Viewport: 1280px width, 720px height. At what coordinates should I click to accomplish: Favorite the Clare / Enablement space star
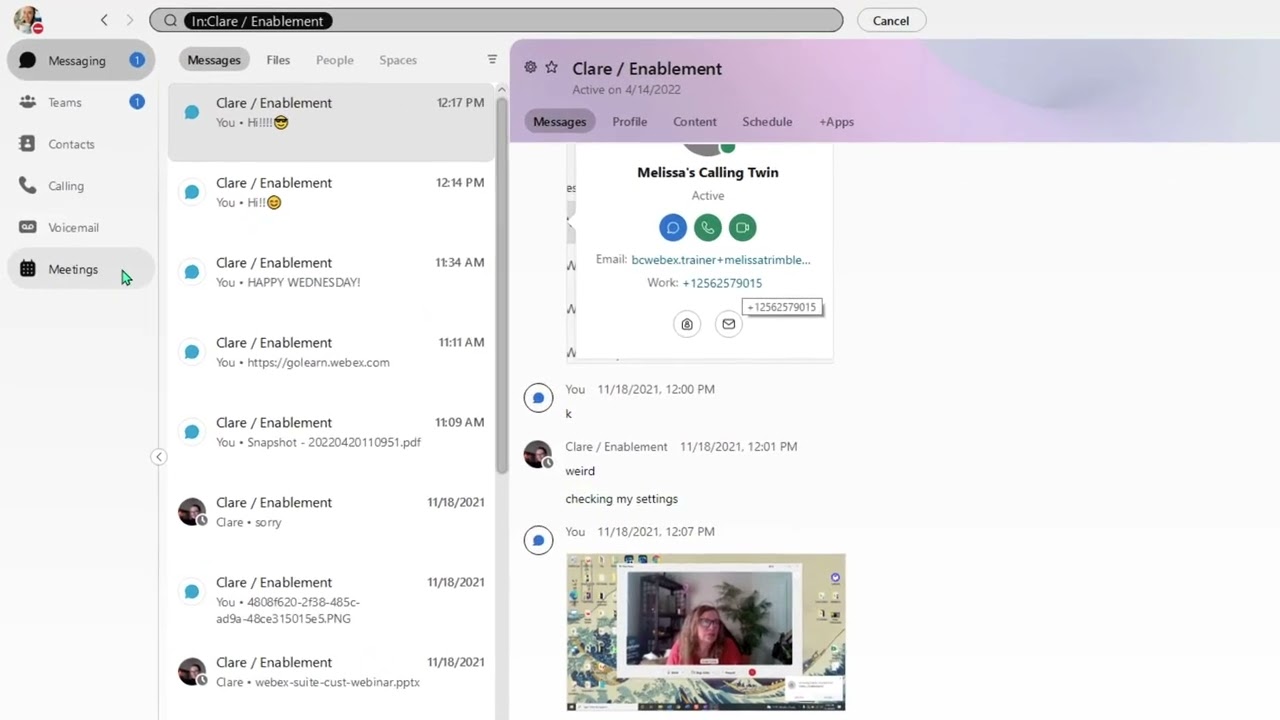pyautogui.click(x=551, y=67)
